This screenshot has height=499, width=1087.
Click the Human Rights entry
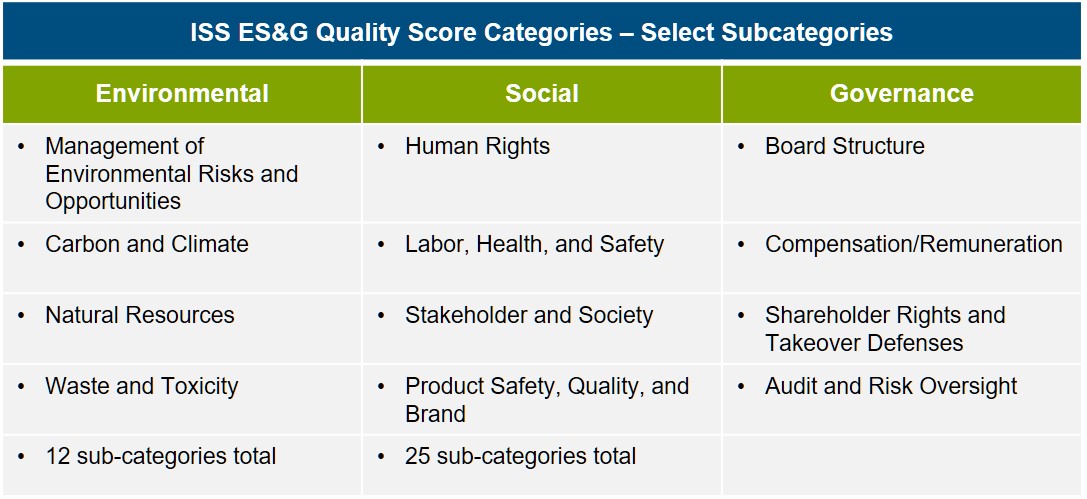[x=478, y=146]
